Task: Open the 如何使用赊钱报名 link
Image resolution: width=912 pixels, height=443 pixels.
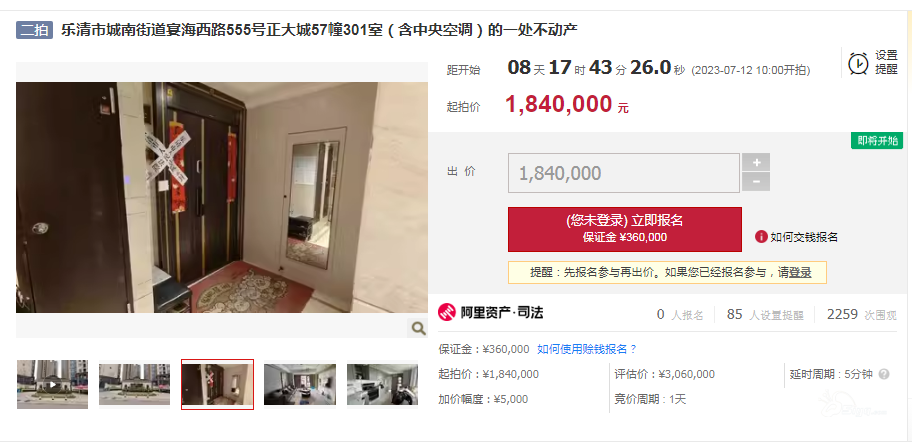Action: (587, 349)
